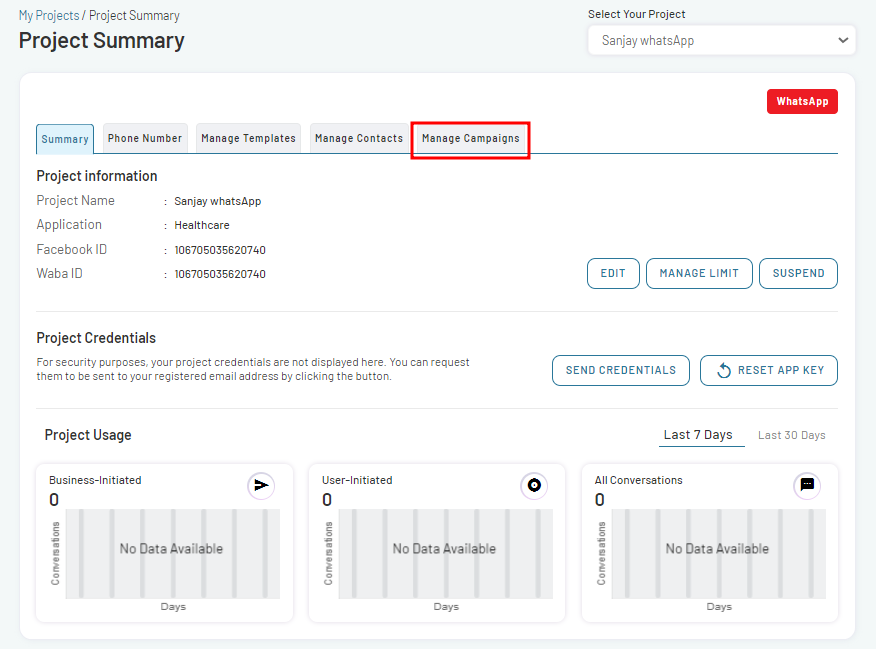Screen dimensions: 876x649
Task: Show usage for Last 30 Days
Action: [x=791, y=435]
